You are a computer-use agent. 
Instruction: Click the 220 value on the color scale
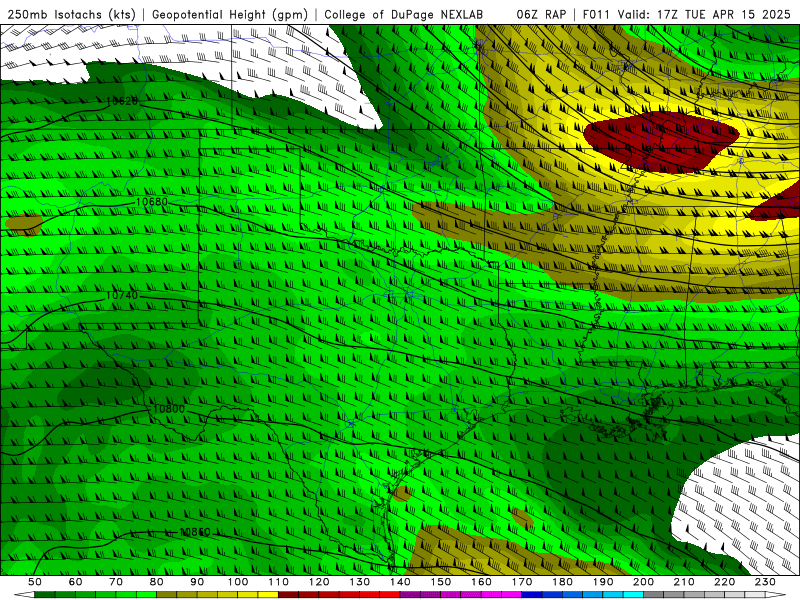724,582
